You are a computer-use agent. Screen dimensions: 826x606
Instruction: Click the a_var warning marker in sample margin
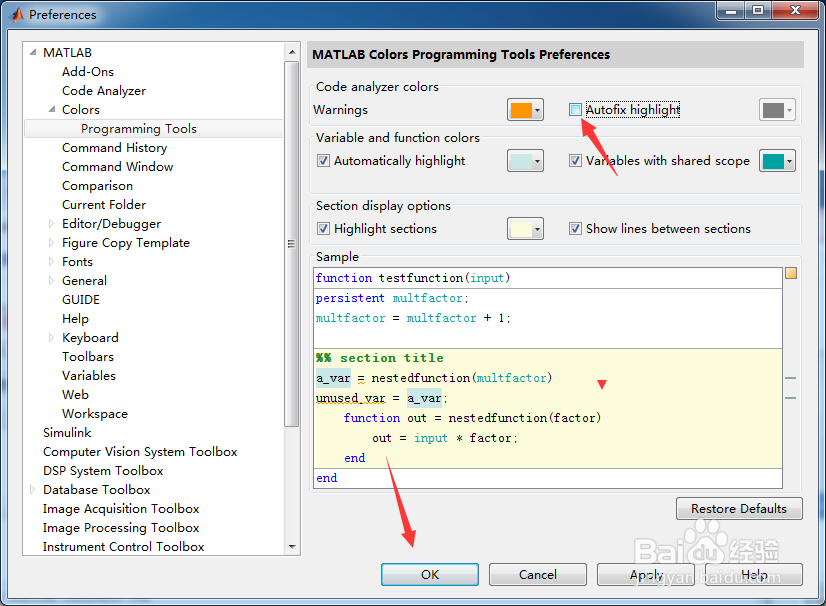point(790,378)
